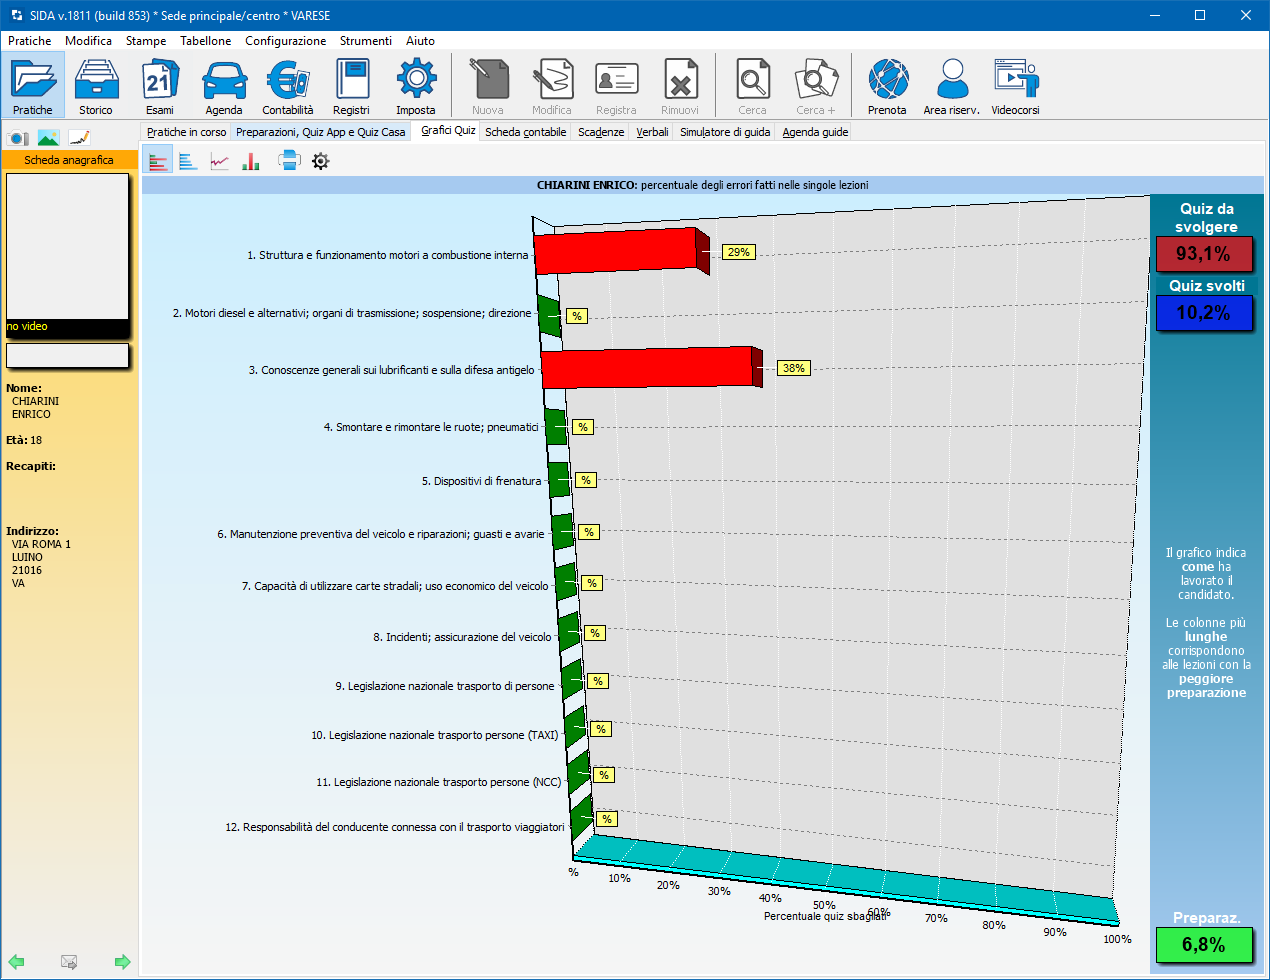The image size is (1270, 980).
Task: Switch to Simulatore di guida tab
Action: (725, 132)
